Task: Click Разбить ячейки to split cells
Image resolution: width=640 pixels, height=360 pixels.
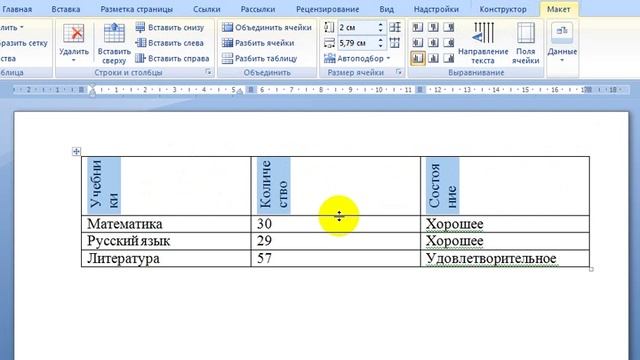Action: 258,43
